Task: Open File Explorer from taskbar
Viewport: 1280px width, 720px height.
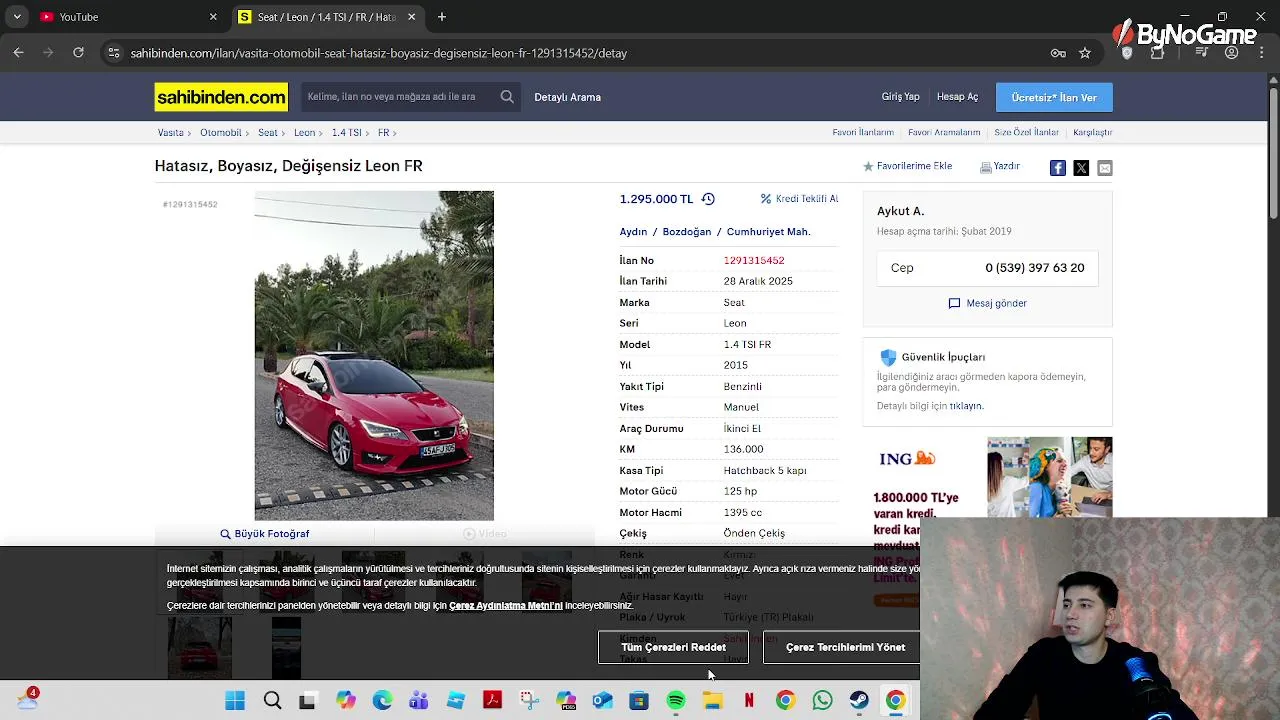Action: pos(712,701)
